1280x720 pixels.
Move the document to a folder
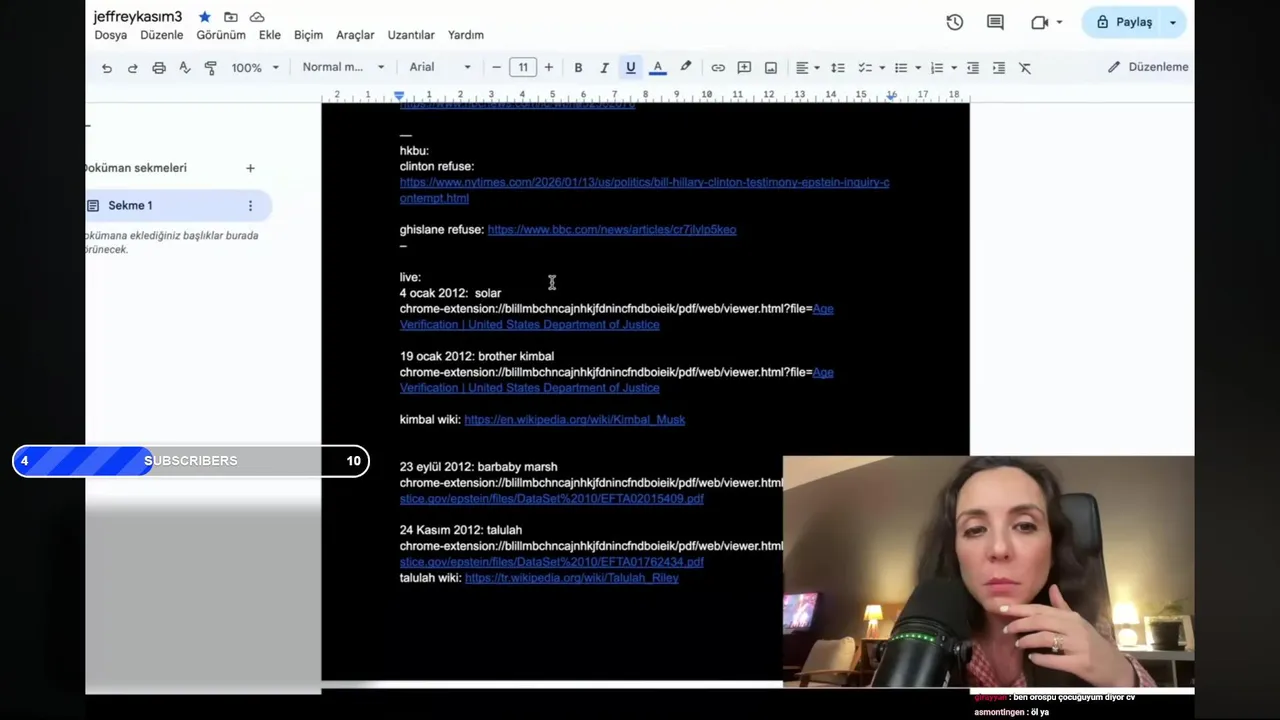coord(231,17)
